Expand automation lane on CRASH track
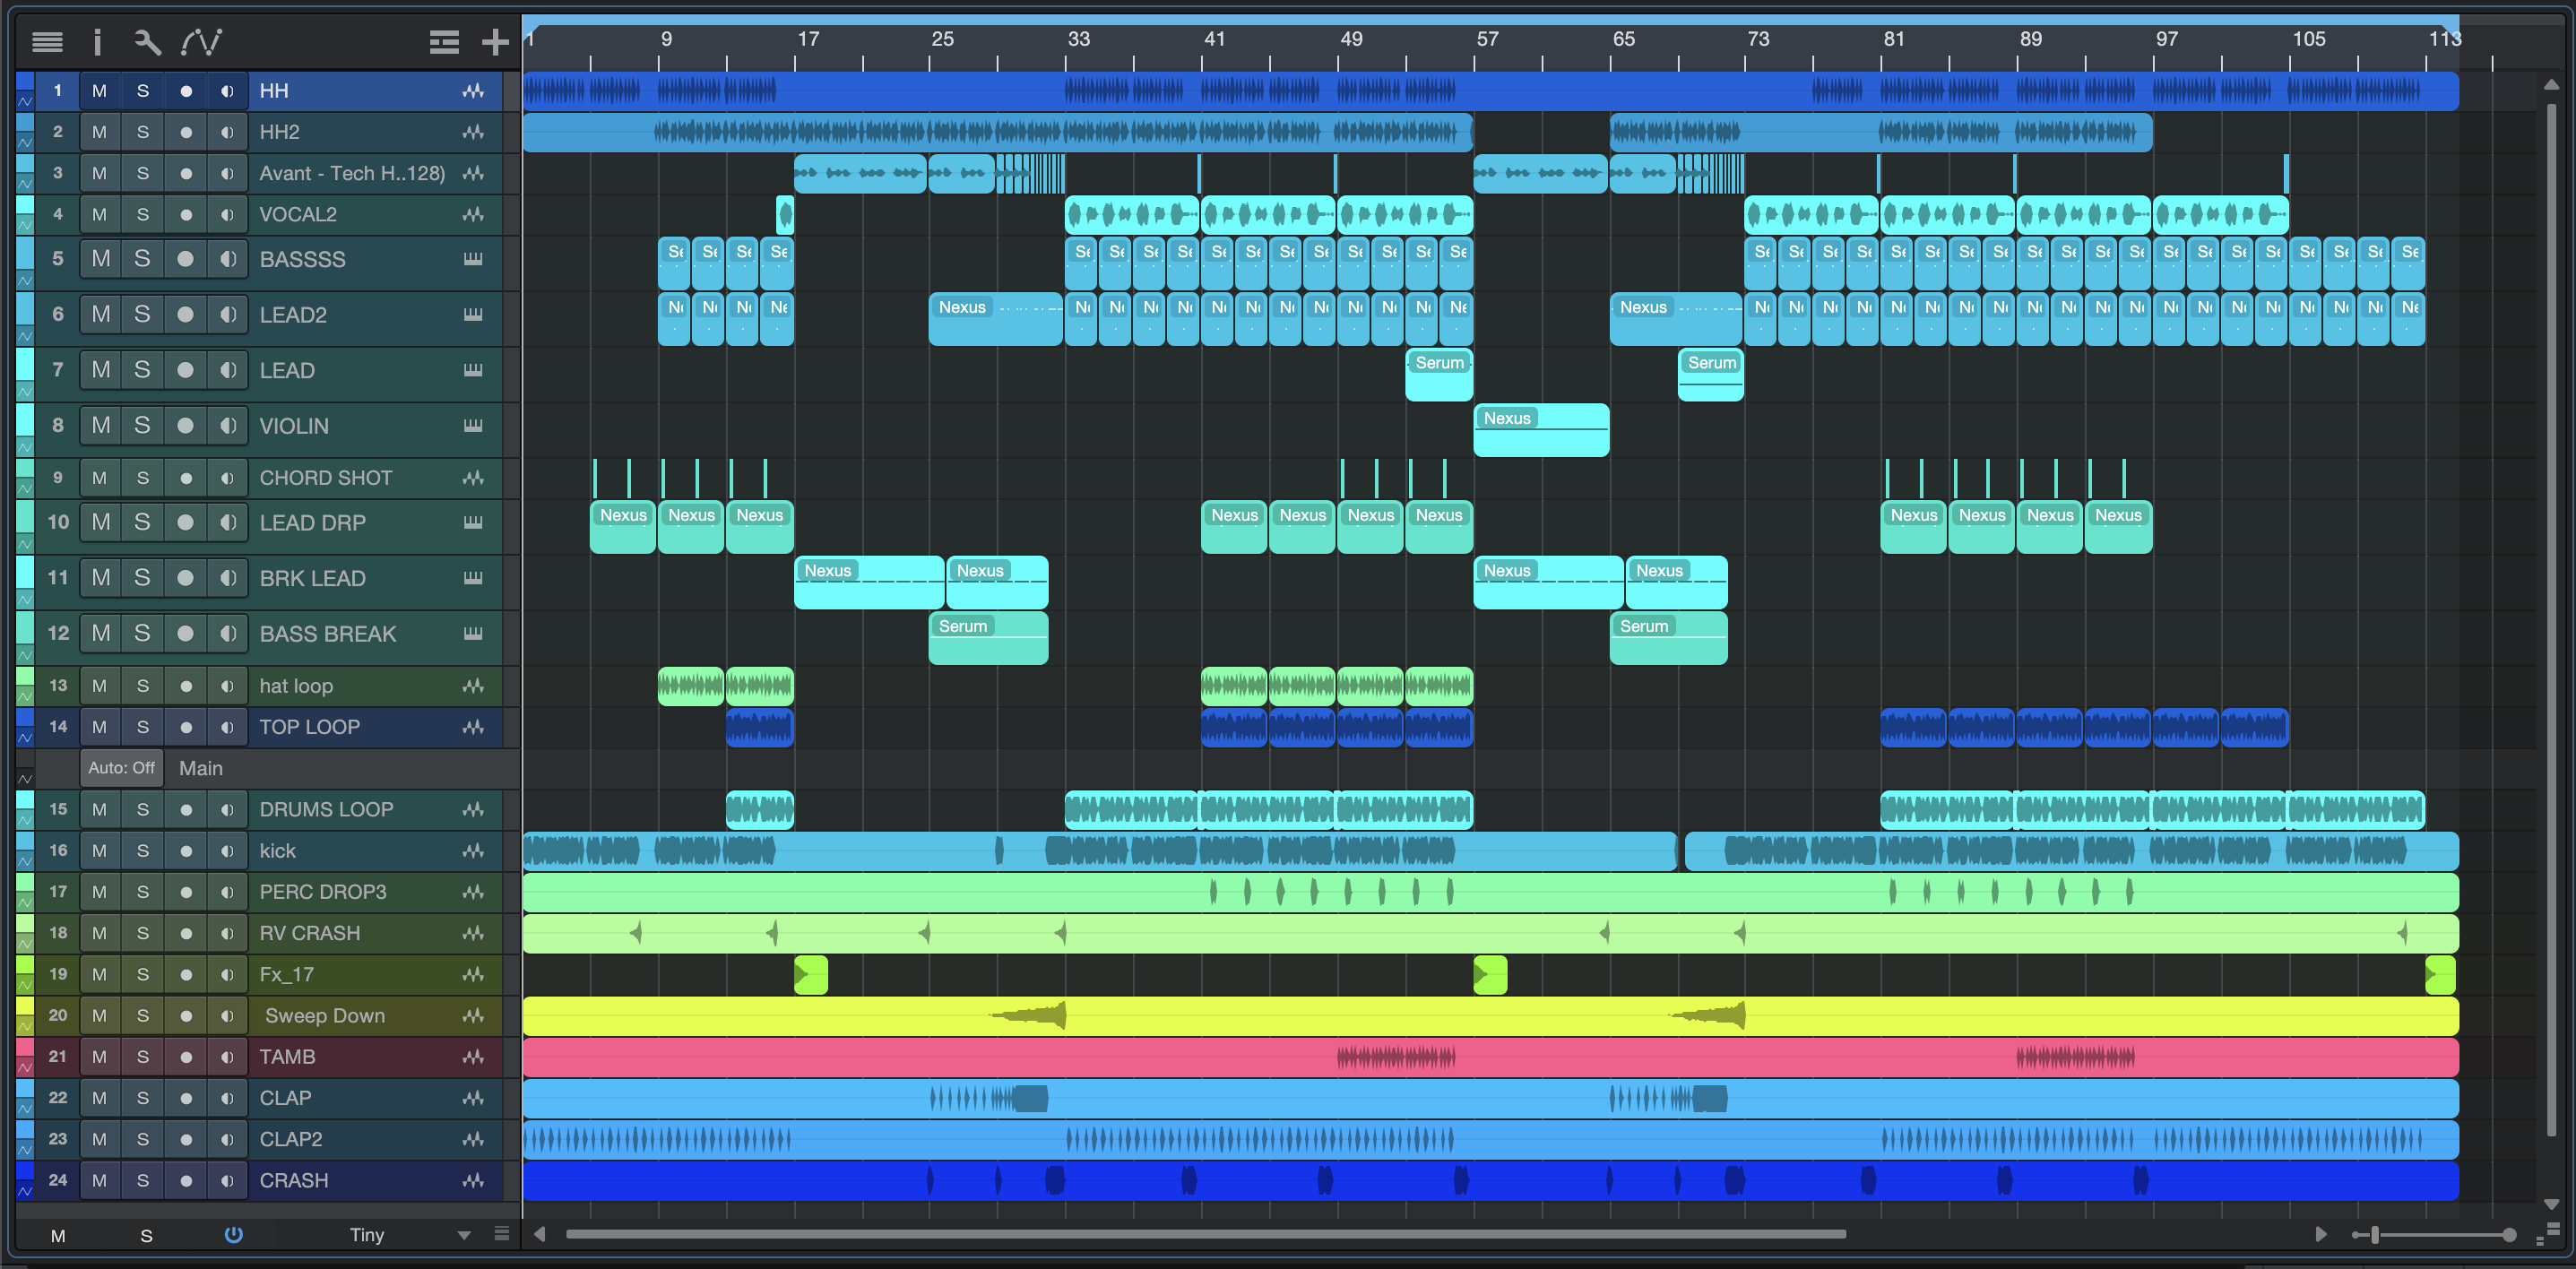This screenshot has height=1269, width=2576. coord(25,1190)
